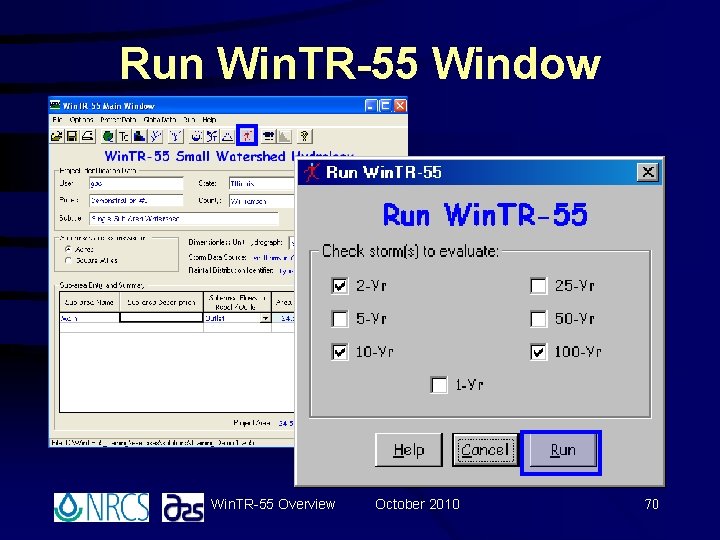Click the User input field
720x540 pixels.
coord(136,184)
